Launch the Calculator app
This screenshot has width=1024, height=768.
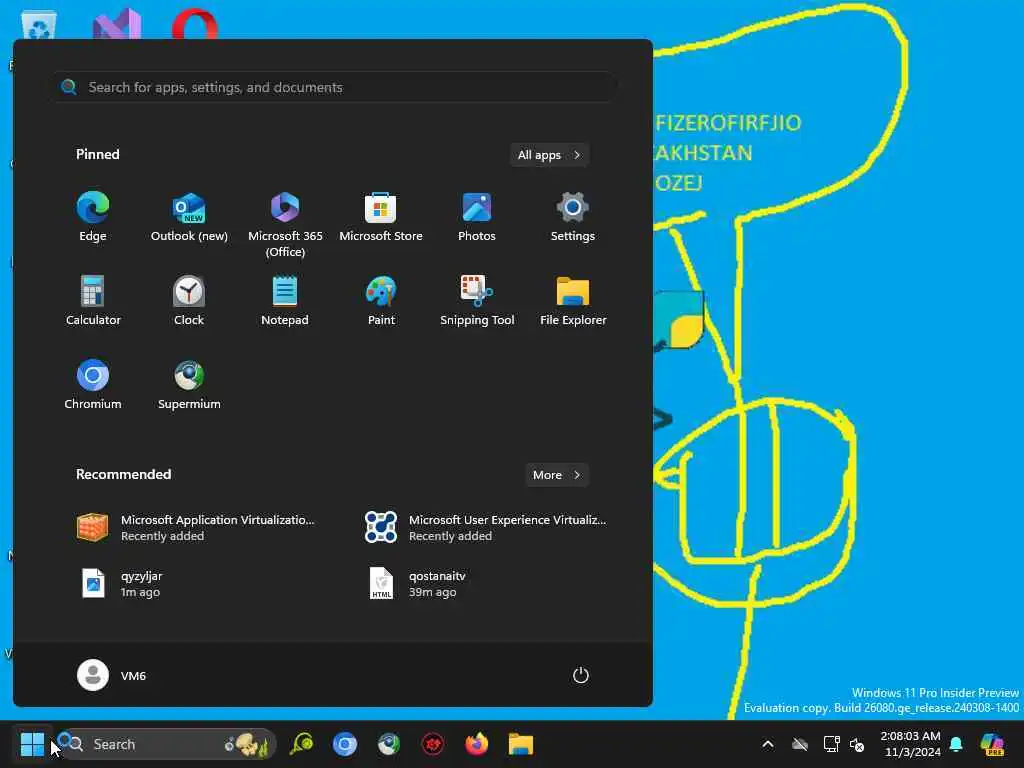click(x=93, y=301)
